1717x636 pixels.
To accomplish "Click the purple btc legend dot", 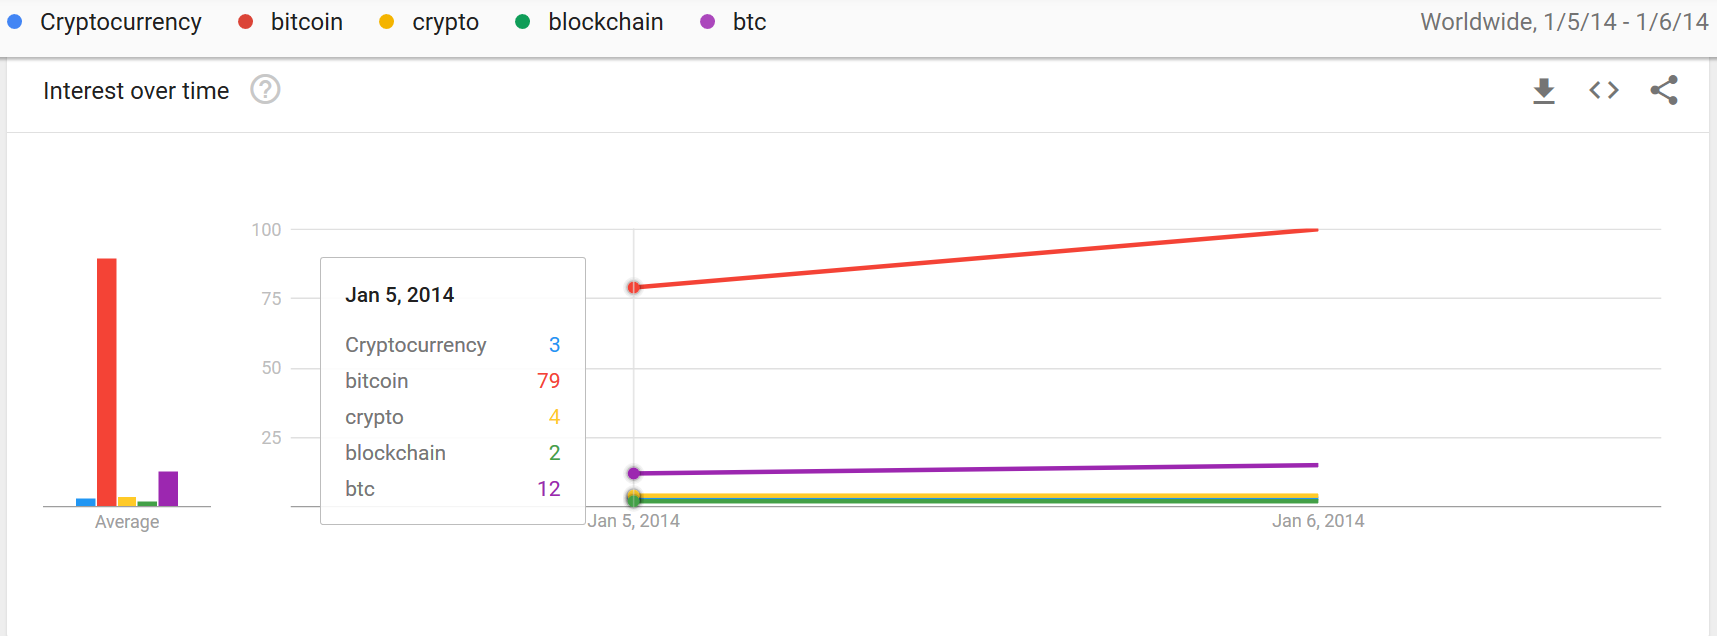I will point(708,22).
